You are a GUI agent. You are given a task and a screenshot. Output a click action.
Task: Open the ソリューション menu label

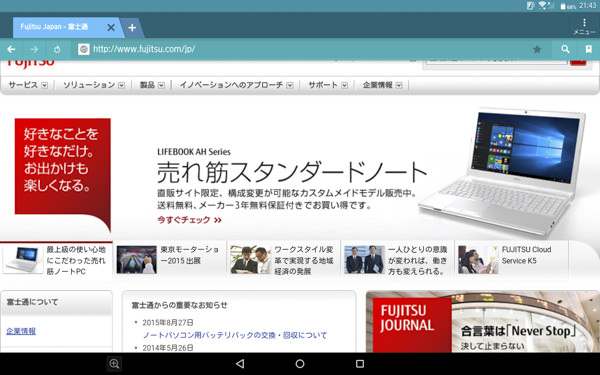click(x=89, y=85)
